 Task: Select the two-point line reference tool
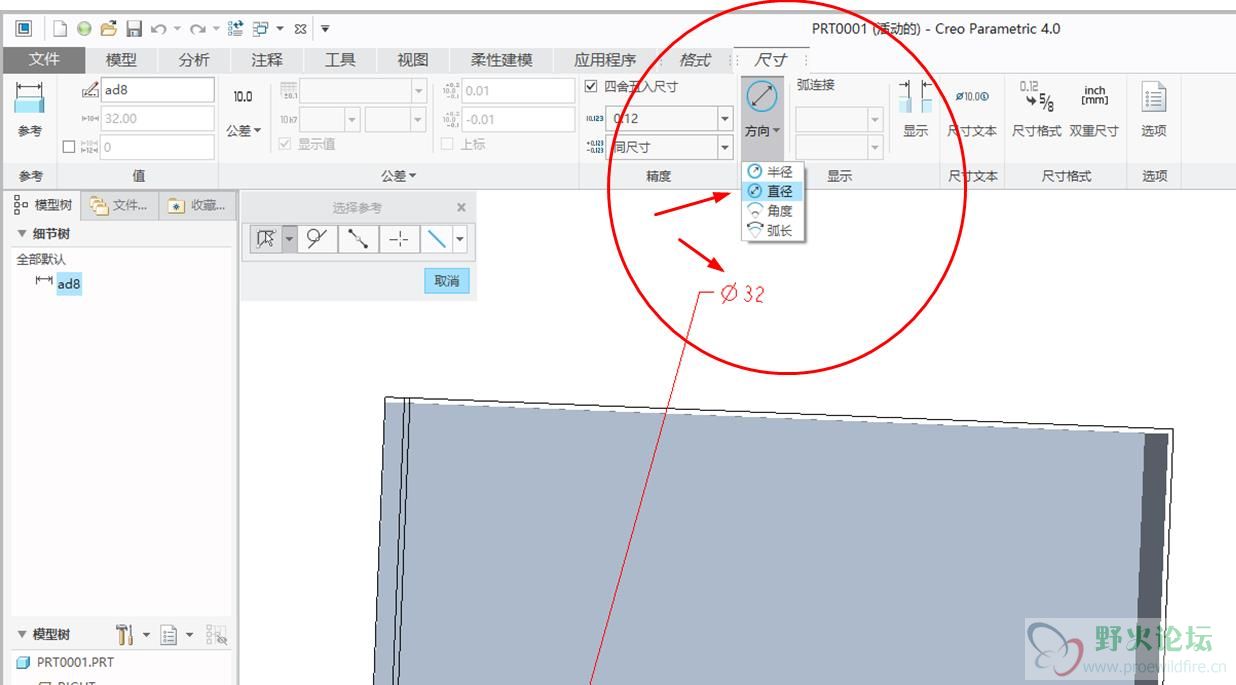click(x=358, y=239)
